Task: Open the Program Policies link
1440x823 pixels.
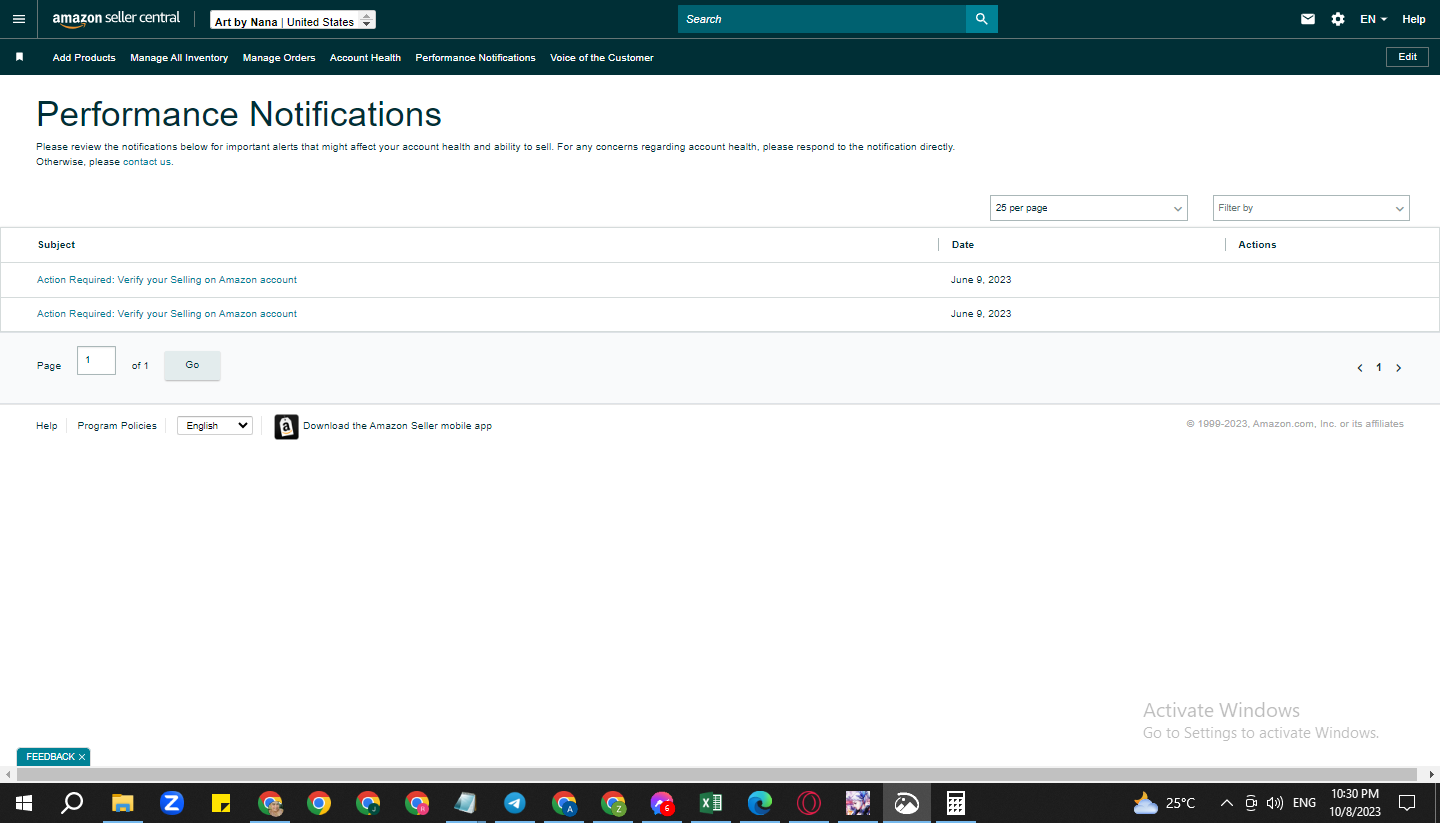Action: [117, 426]
